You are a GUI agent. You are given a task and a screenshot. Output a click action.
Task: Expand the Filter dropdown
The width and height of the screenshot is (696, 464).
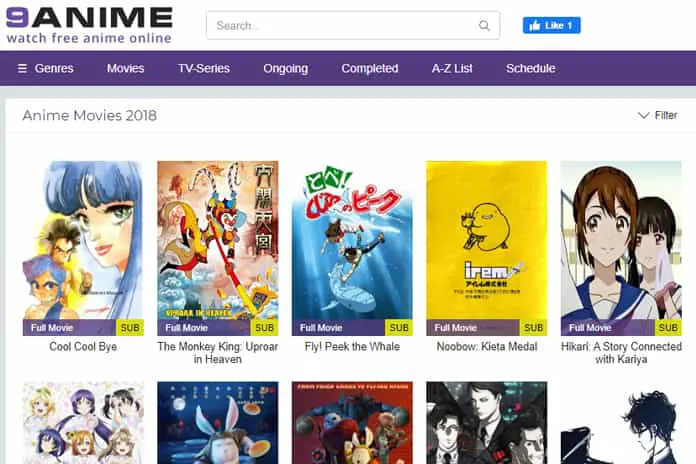pyautogui.click(x=657, y=115)
